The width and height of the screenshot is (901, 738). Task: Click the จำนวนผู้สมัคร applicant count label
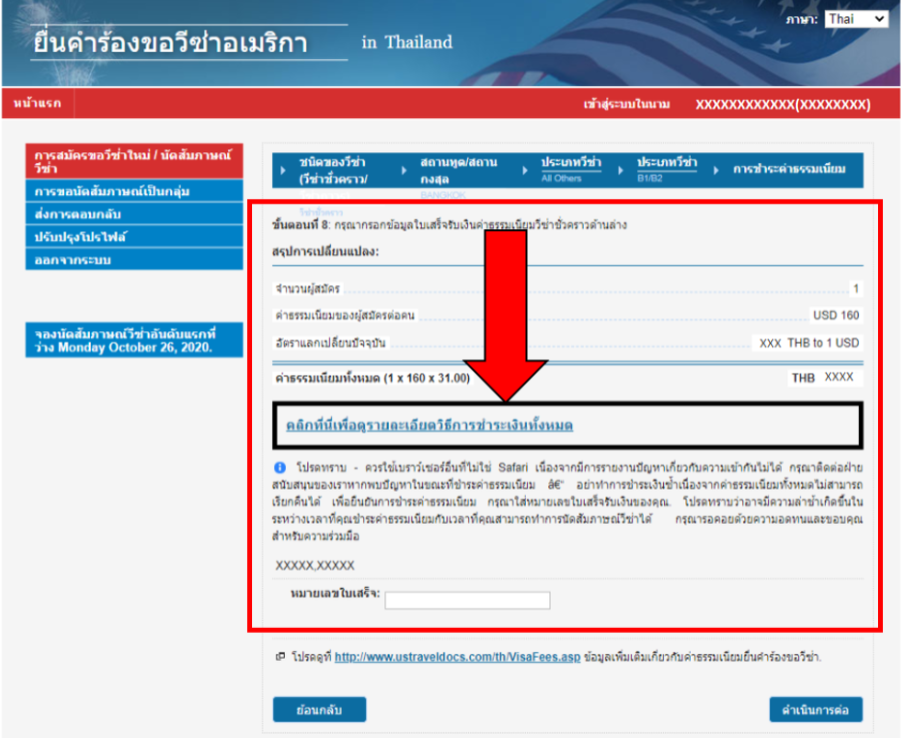tap(308, 289)
